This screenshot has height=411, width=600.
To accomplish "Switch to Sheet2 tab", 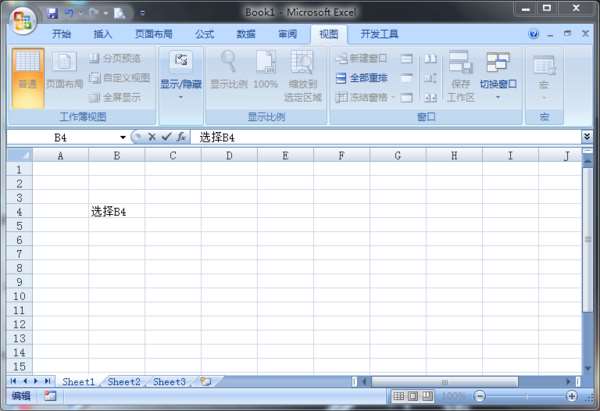I will pyautogui.click(x=124, y=382).
